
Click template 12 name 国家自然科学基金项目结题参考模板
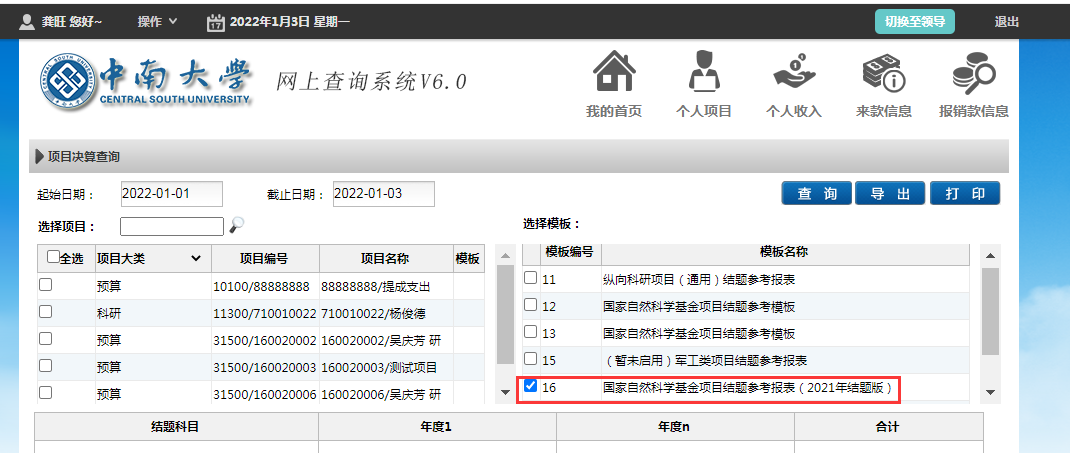(699, 307)
